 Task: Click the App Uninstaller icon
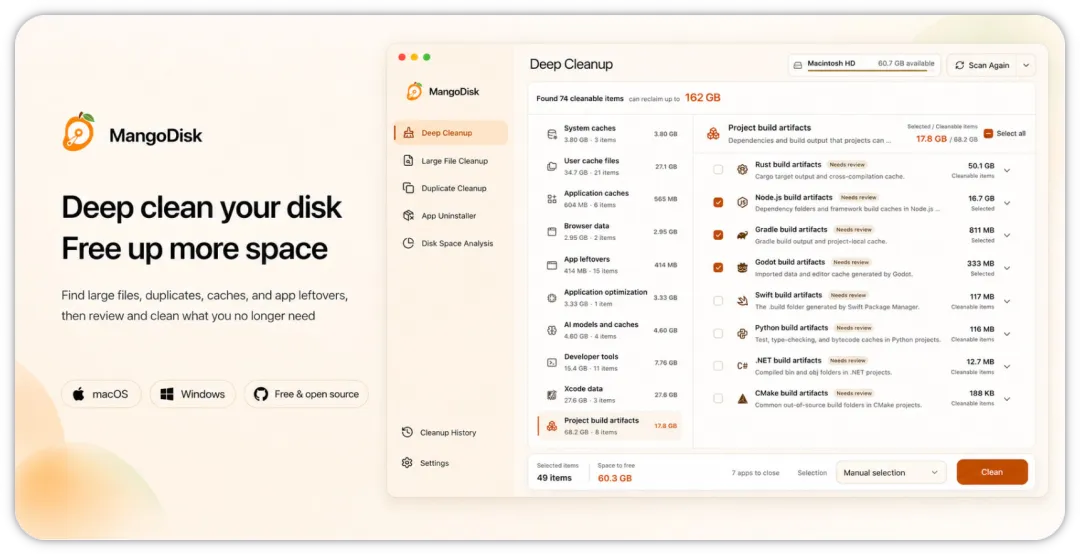tap(408, 216)
